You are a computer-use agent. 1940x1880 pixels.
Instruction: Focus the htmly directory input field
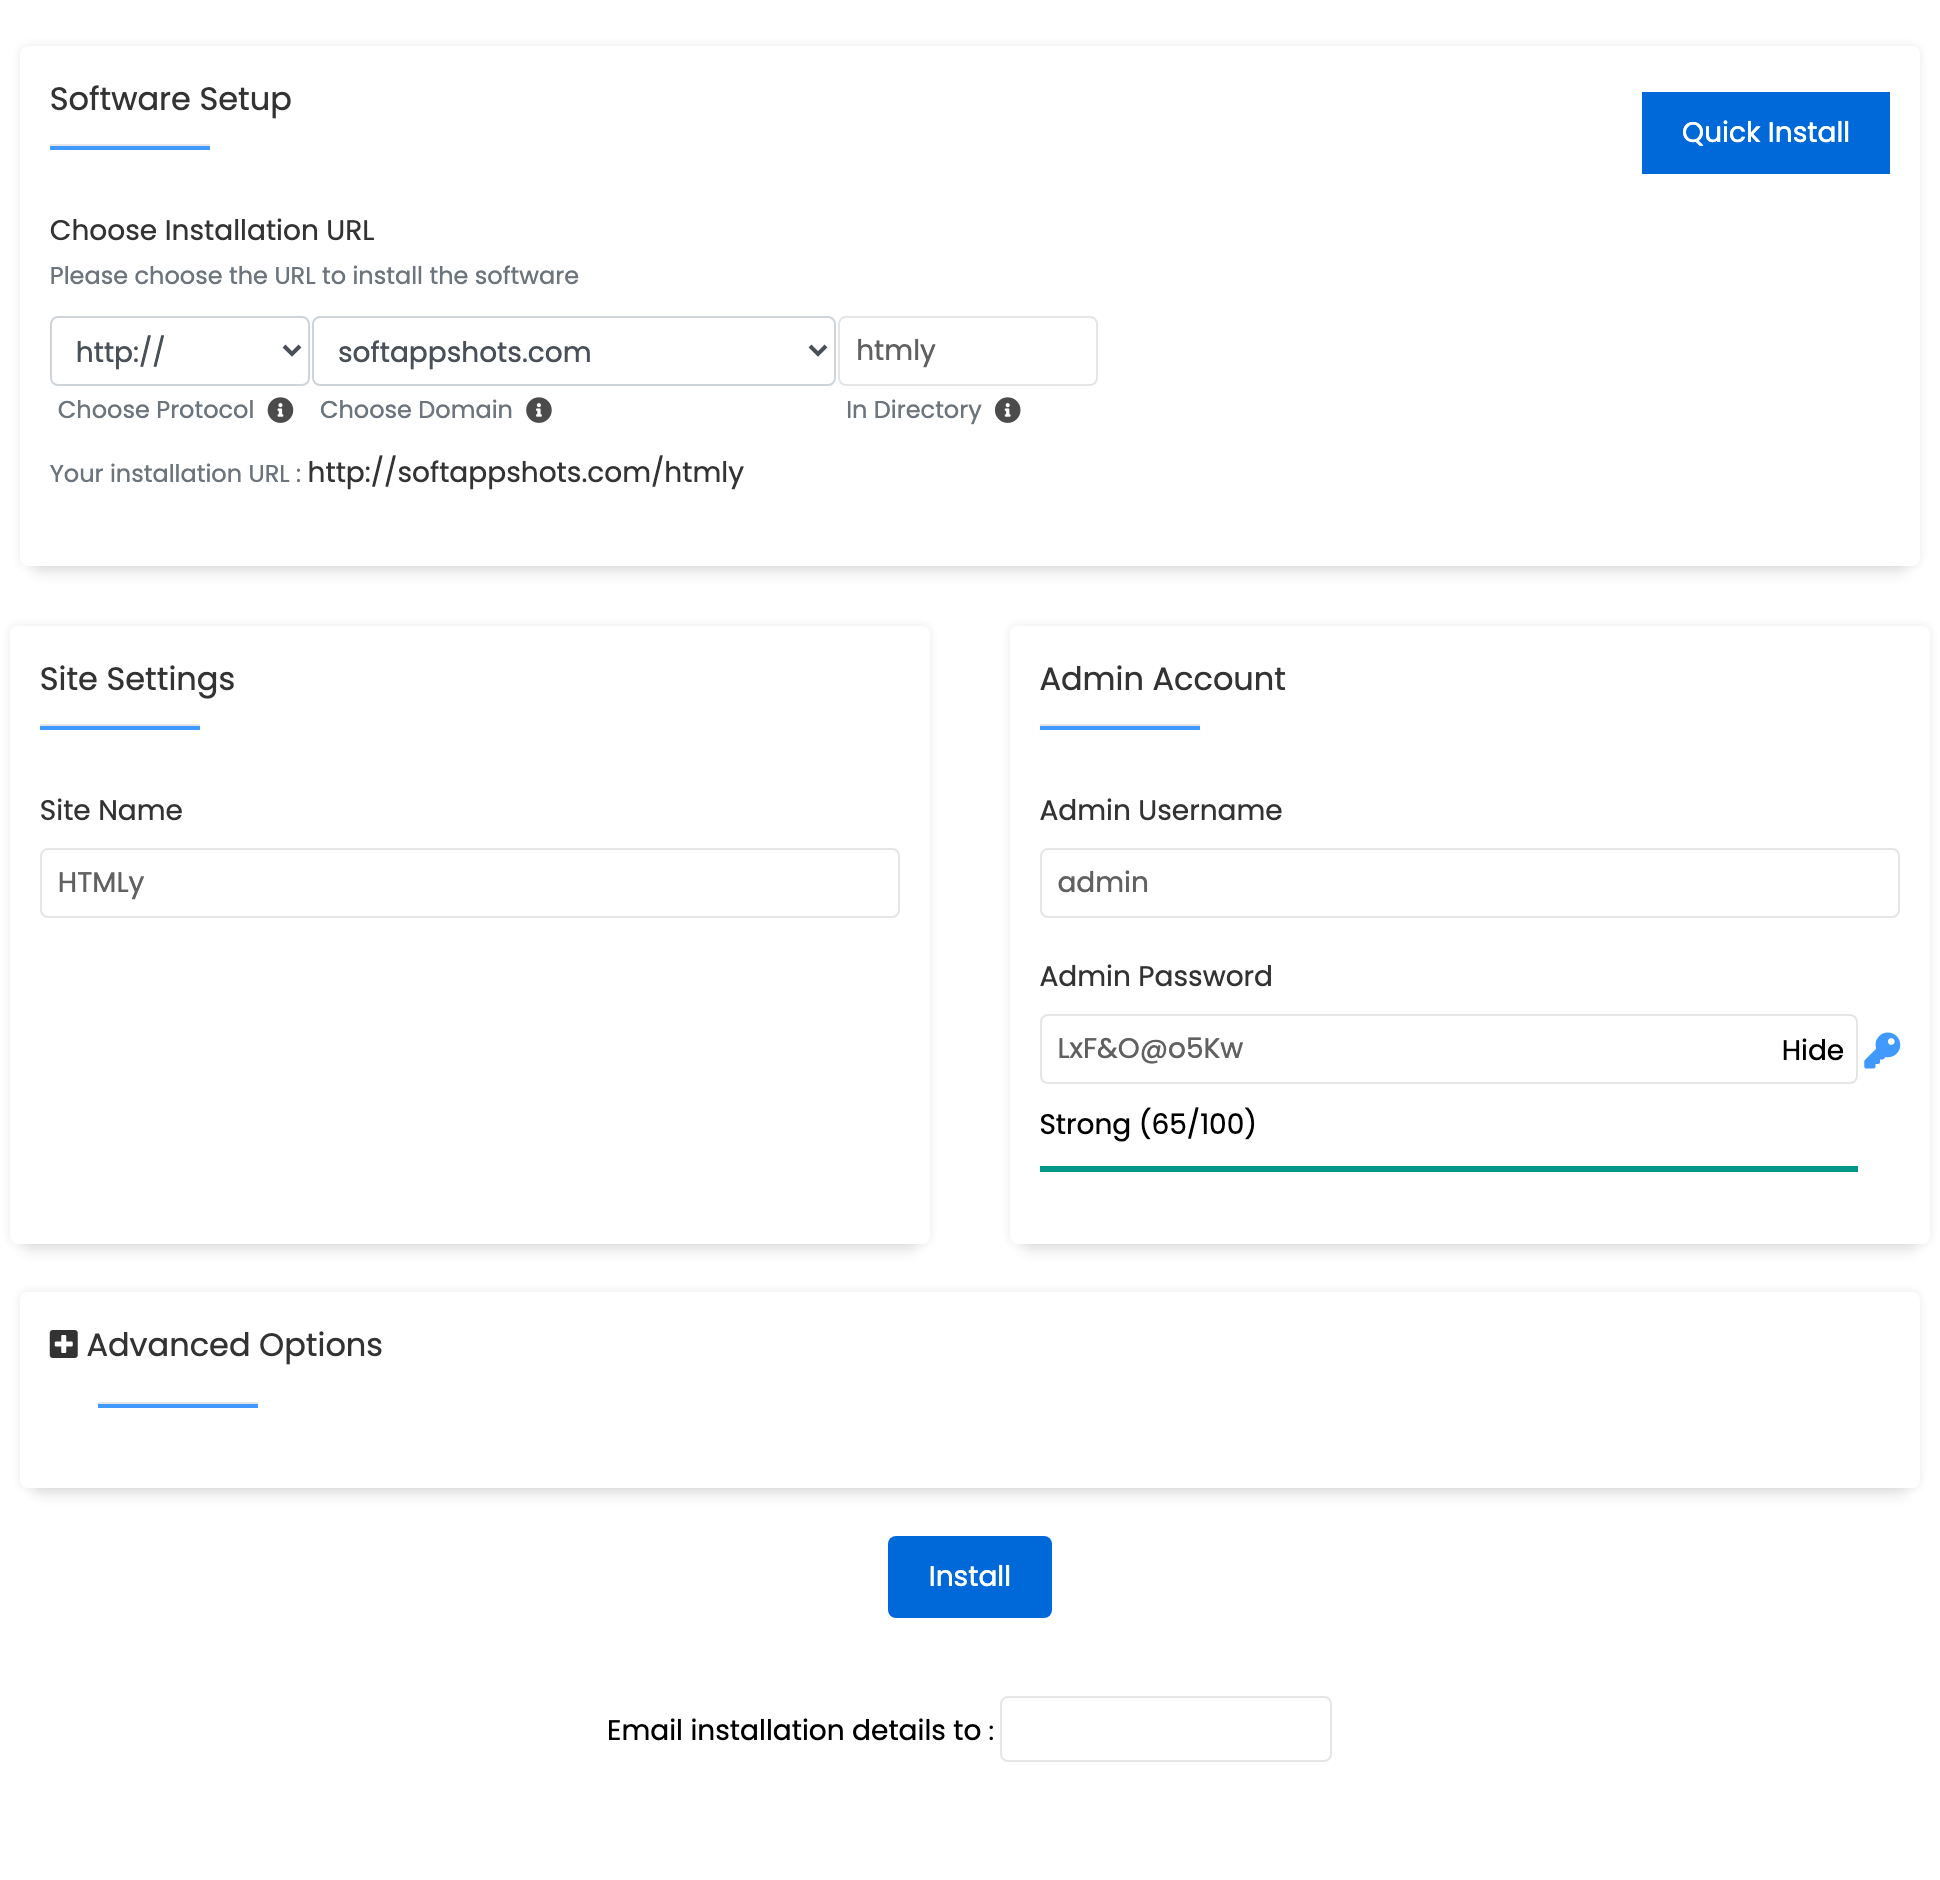(x=967, y=351)
